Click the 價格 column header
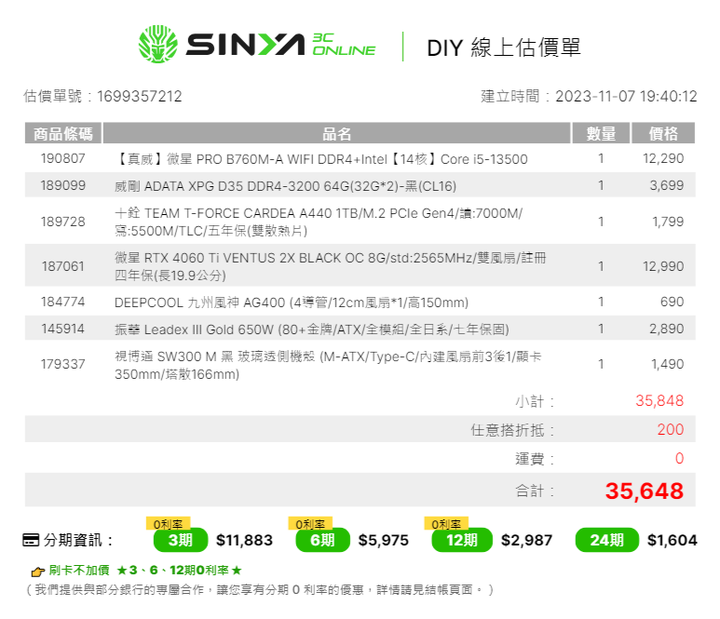 click(x=663, y=134)
